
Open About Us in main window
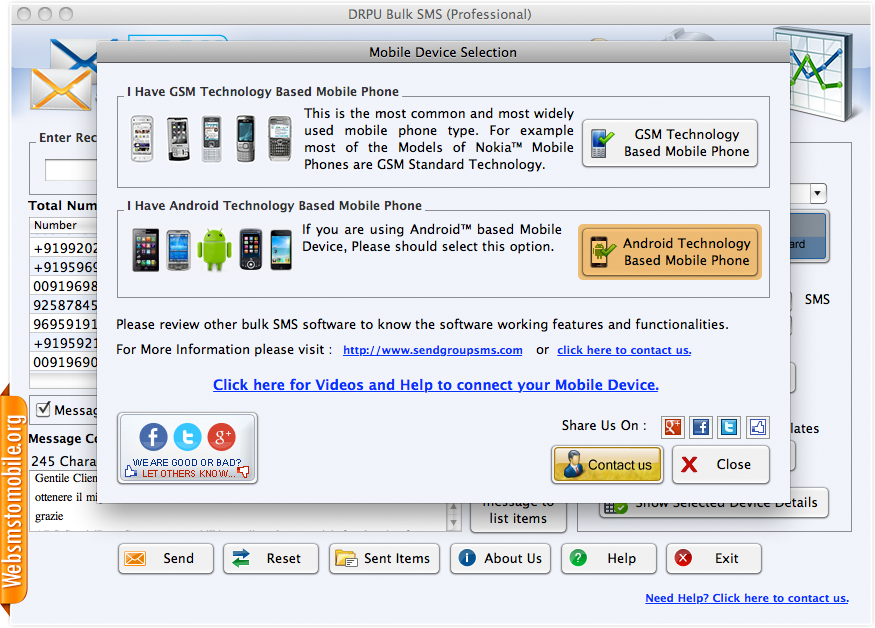click(500, 558)
